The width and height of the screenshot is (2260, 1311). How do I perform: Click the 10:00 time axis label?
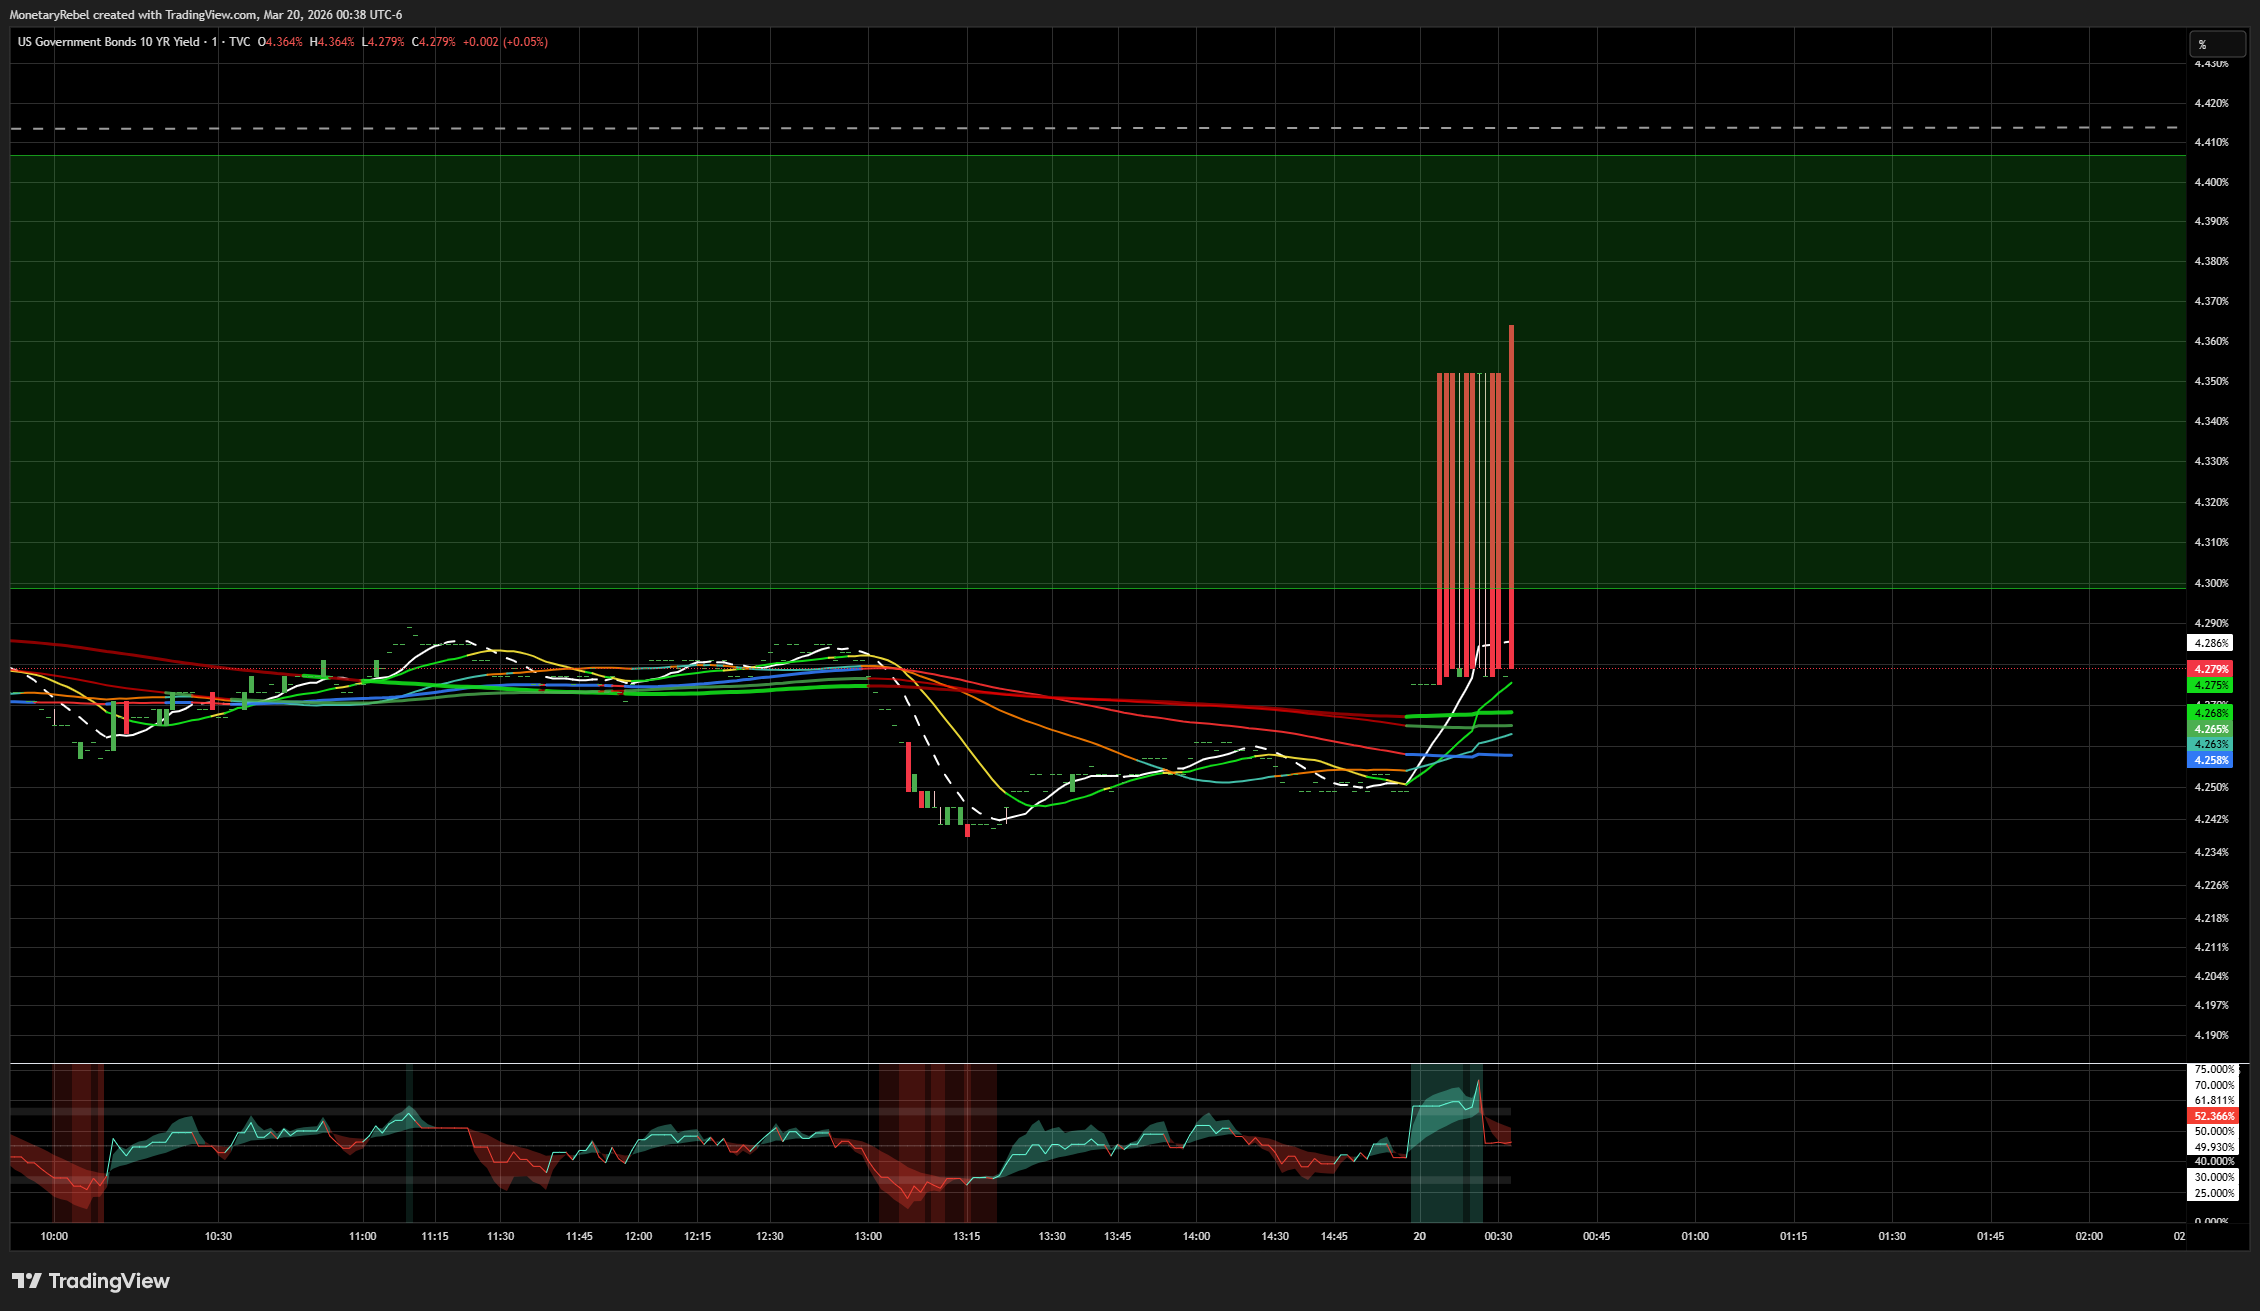click(54, 1236)
